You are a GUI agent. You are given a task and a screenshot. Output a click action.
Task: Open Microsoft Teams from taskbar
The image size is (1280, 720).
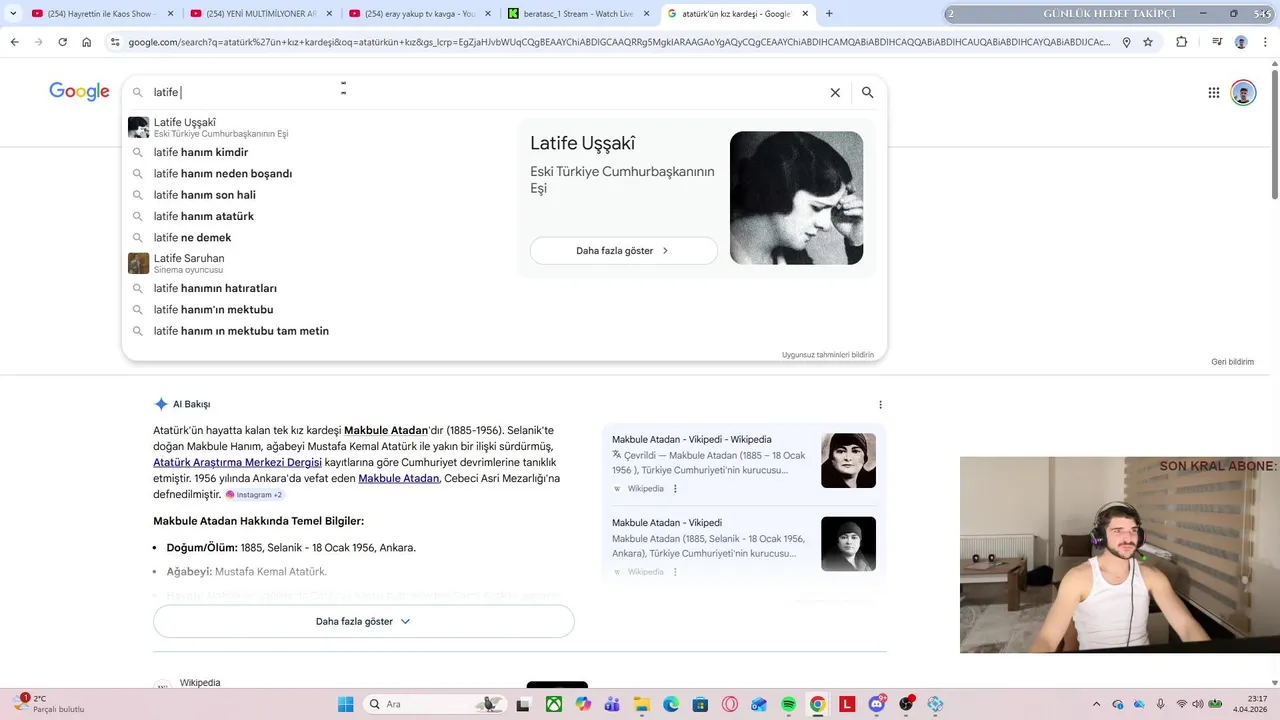point(612,704)
